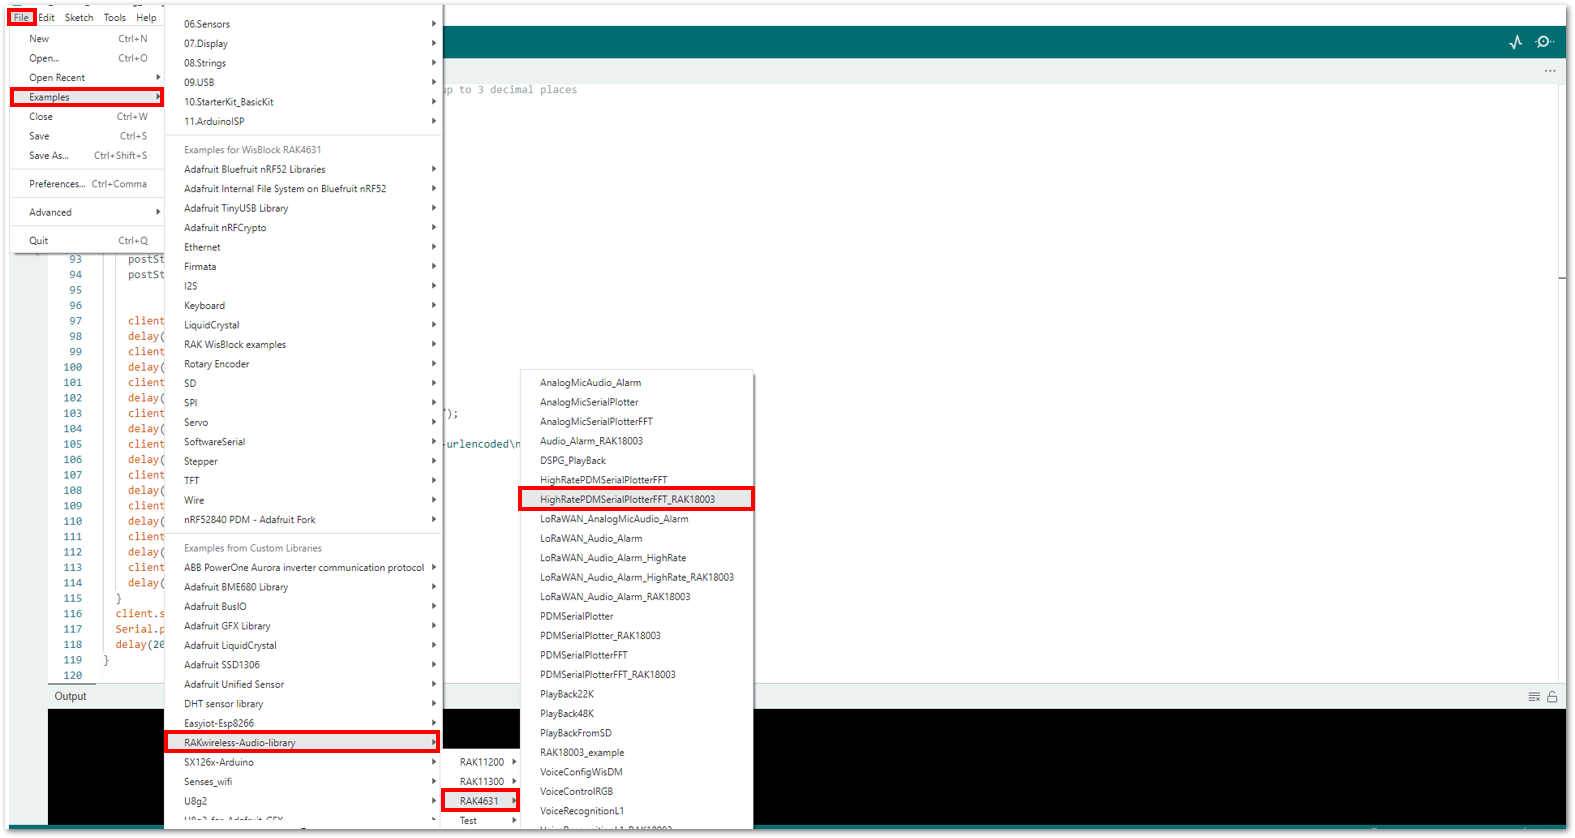
Task: Choose New from the File menu
Action: [88, 39]
